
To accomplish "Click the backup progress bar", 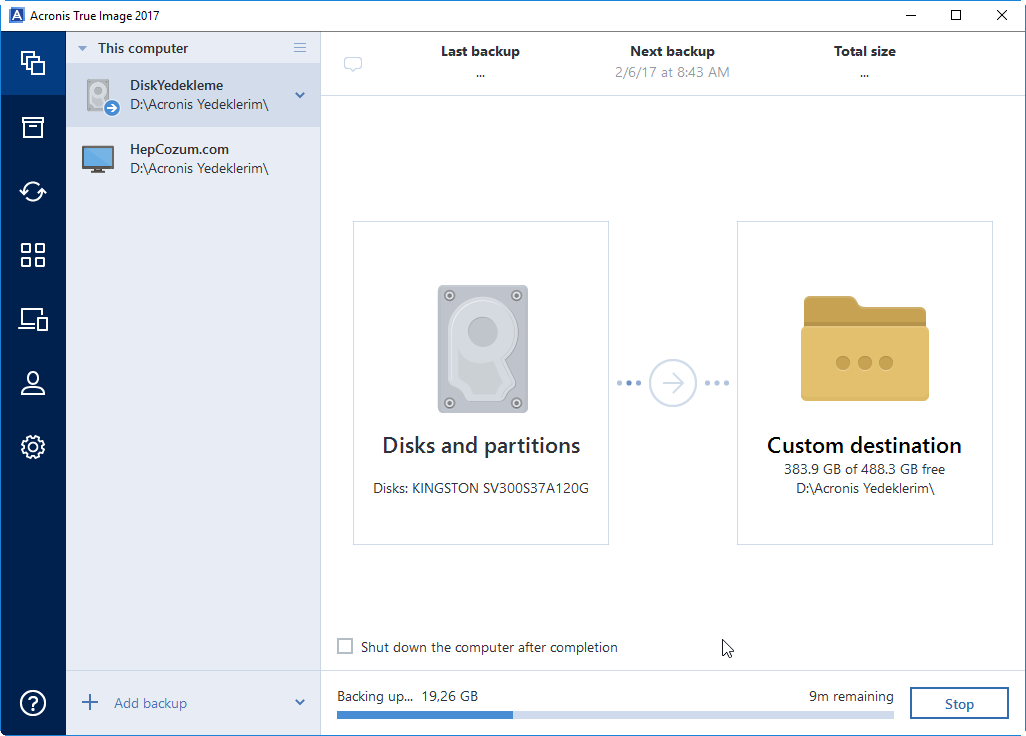I will [615, 715].
